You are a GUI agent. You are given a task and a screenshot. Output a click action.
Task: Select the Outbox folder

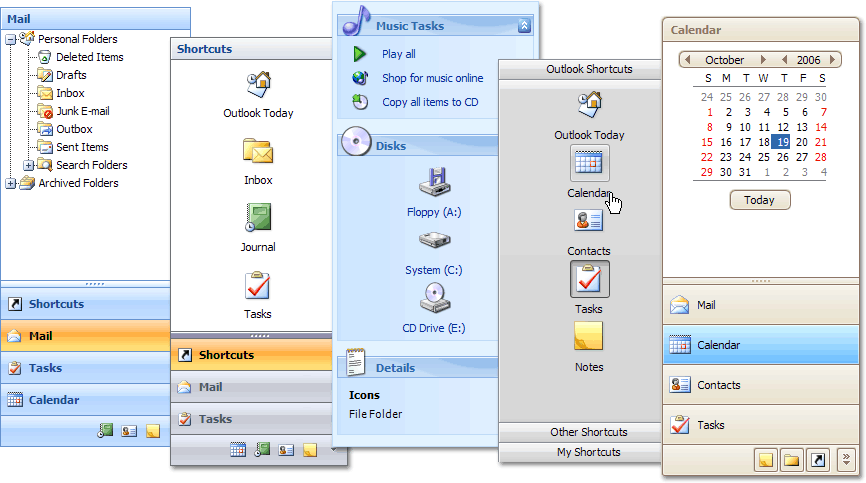click(74, 129)
